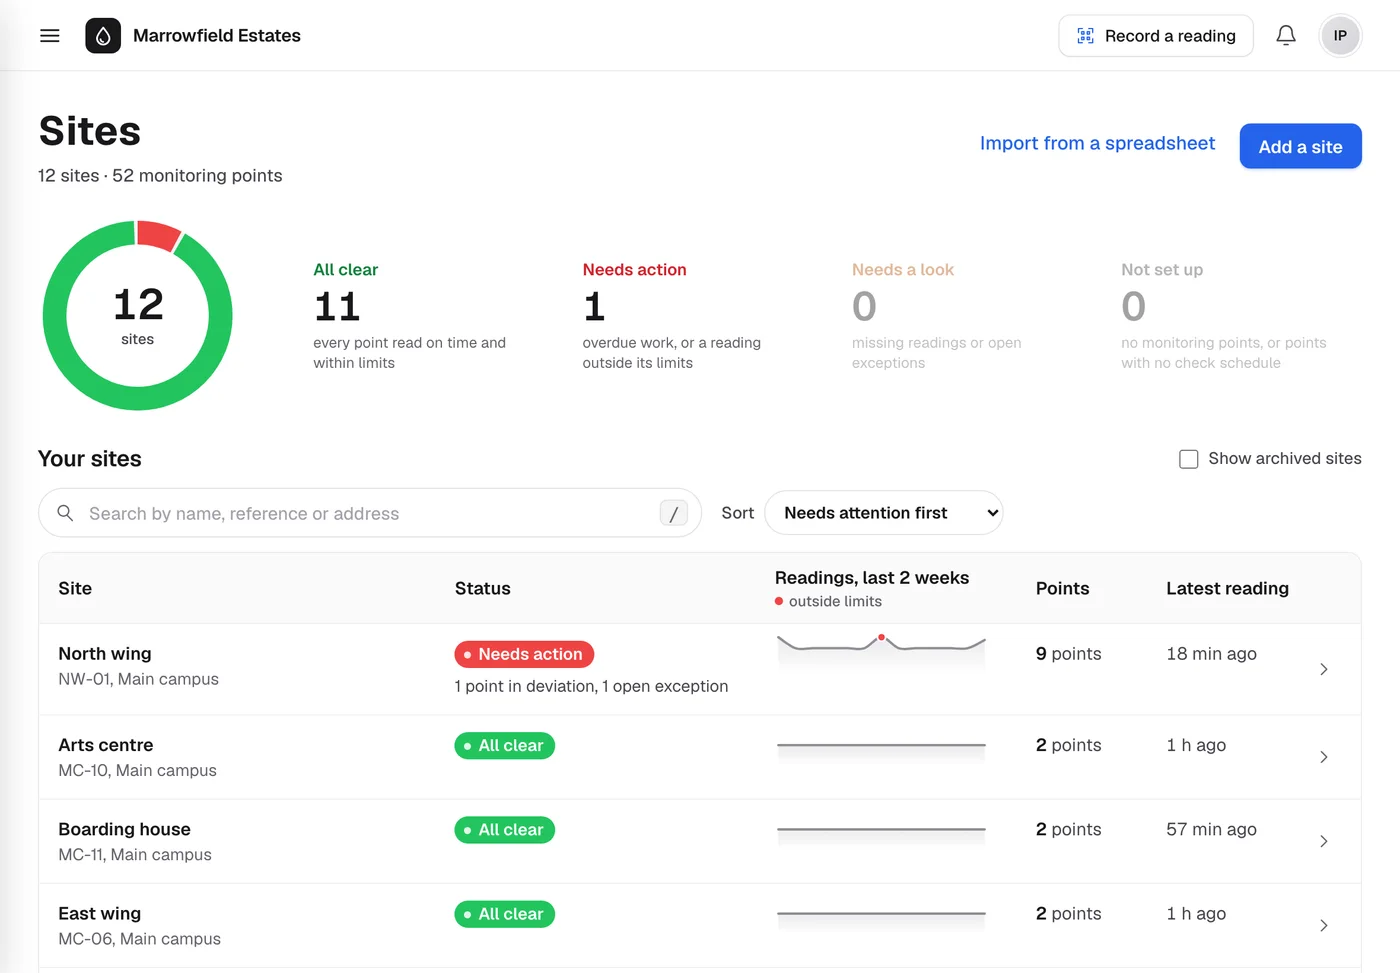
Task: Open the North wing site name
Action: point(105,654)
